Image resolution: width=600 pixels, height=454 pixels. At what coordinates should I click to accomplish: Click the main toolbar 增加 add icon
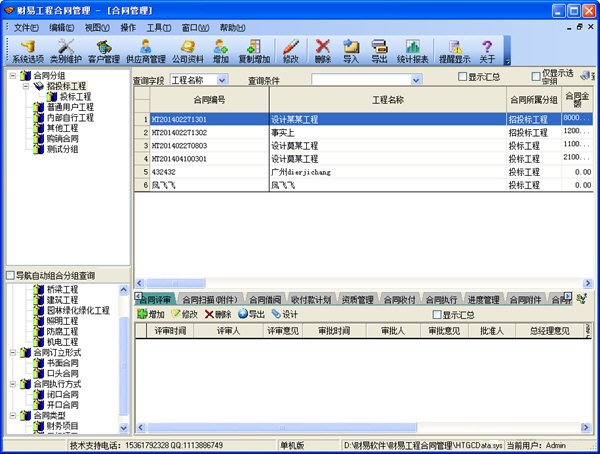click(221, 51)
